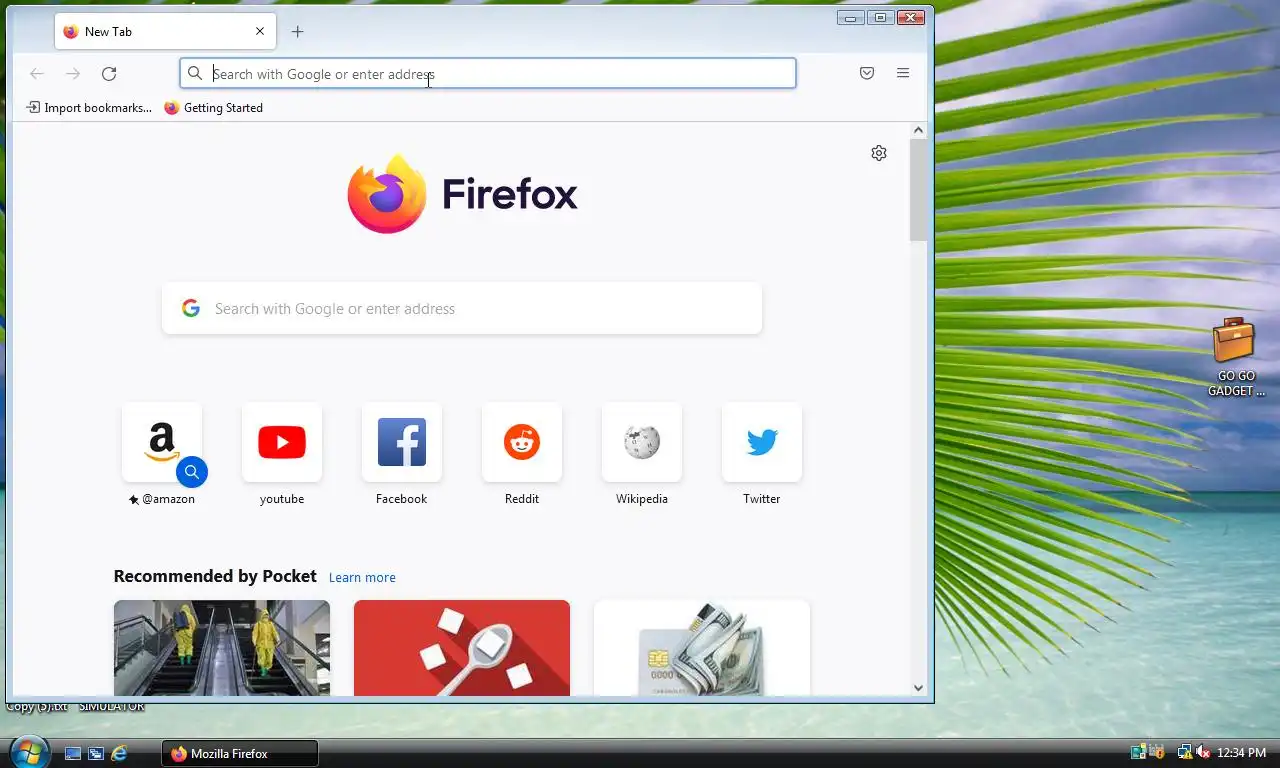Click the forward navigation arrow

(73, 73)
